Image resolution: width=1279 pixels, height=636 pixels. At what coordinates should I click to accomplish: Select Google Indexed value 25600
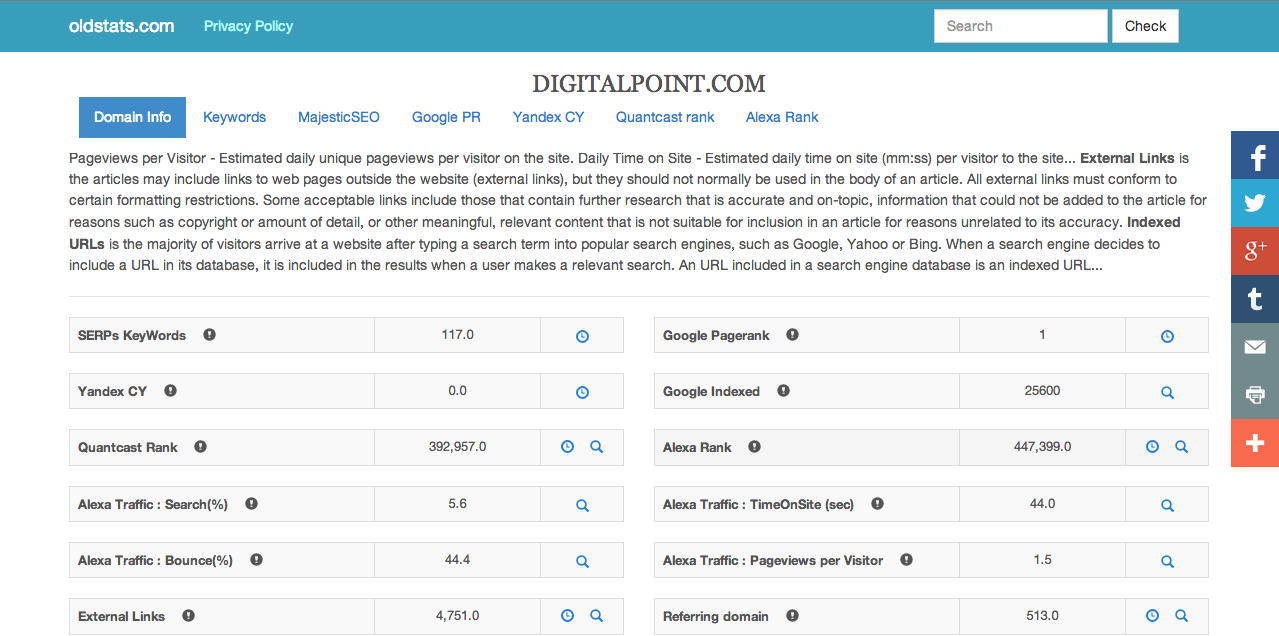tap(1042, 391)
